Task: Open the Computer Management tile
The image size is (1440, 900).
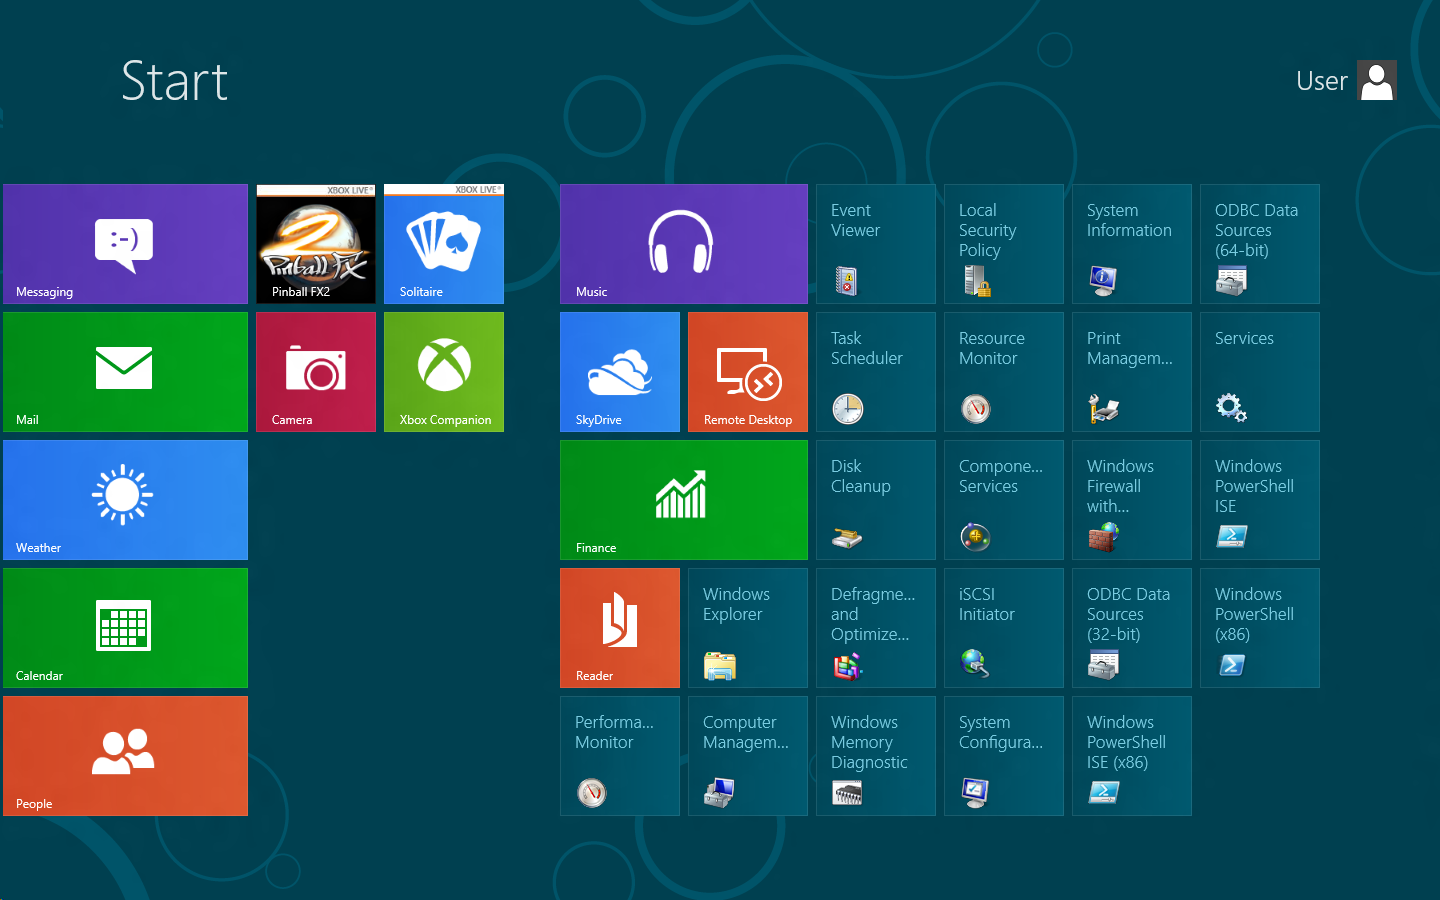Action: [748, 756]
